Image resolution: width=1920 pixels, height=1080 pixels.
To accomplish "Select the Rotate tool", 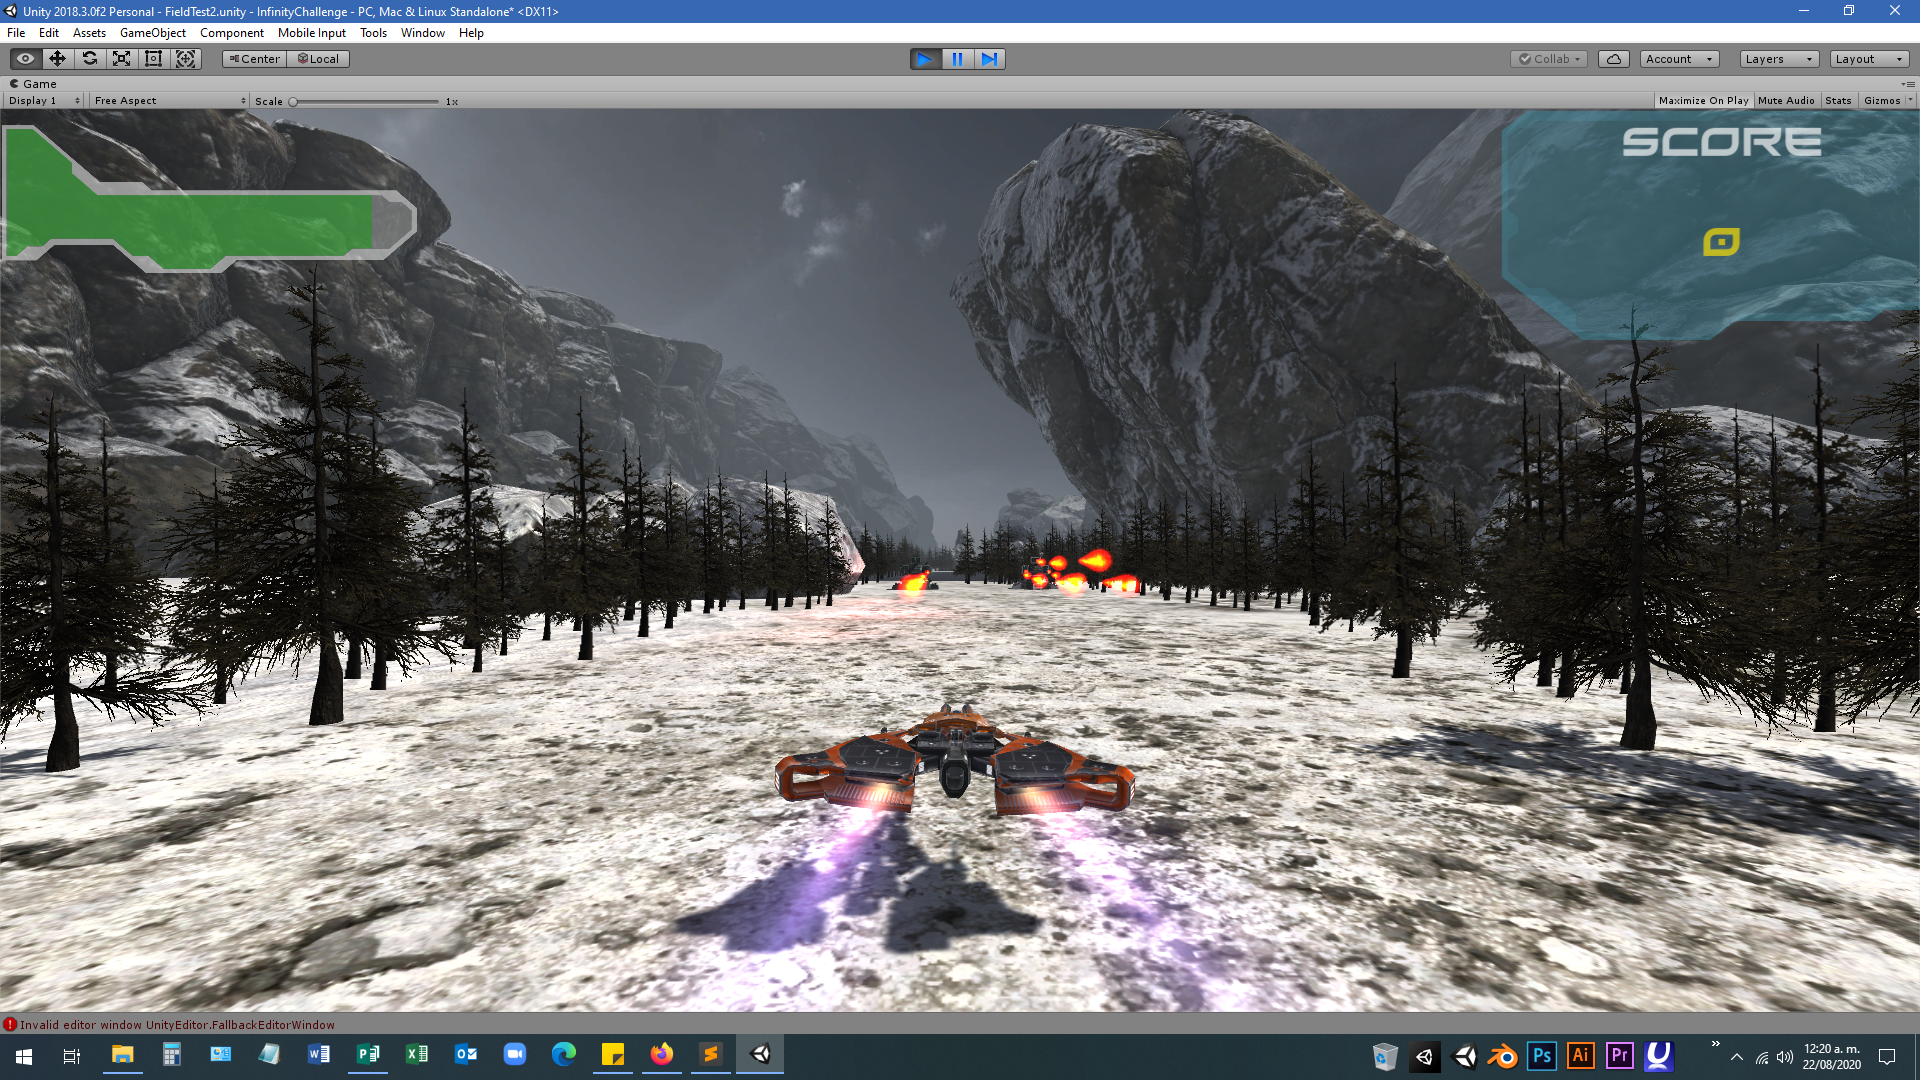I will pos(89,59).
